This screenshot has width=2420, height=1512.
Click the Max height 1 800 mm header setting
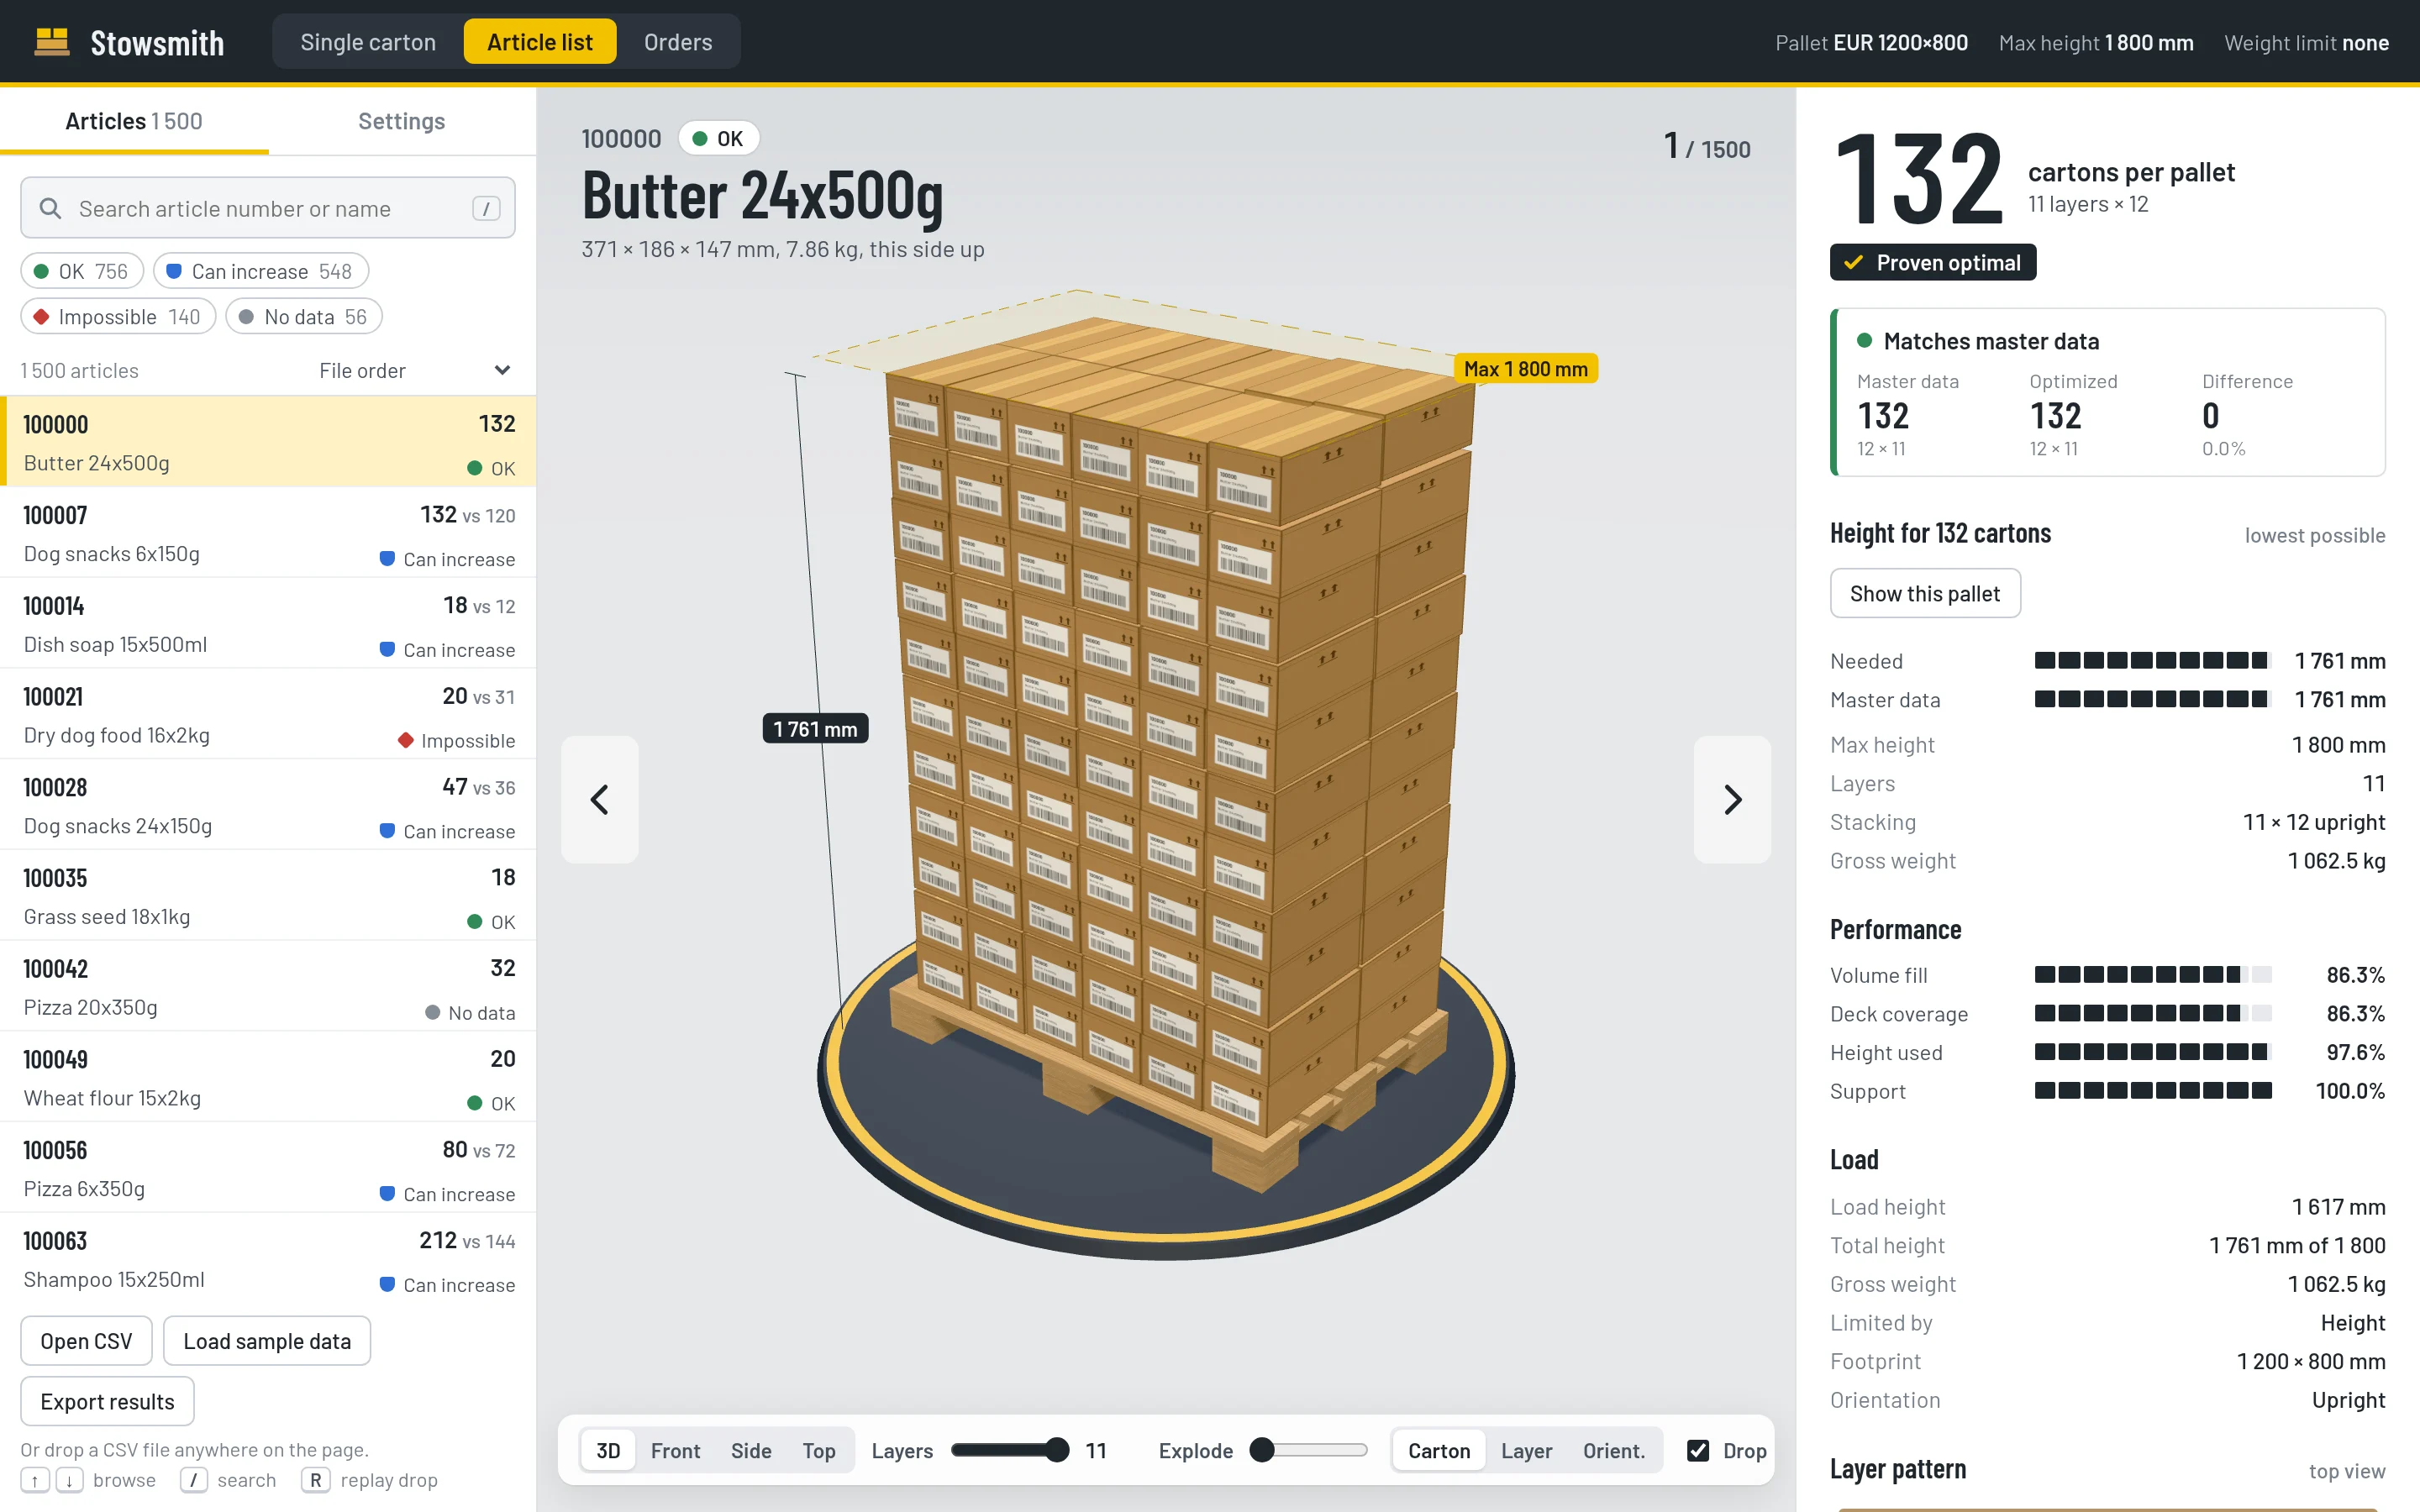2096,42
